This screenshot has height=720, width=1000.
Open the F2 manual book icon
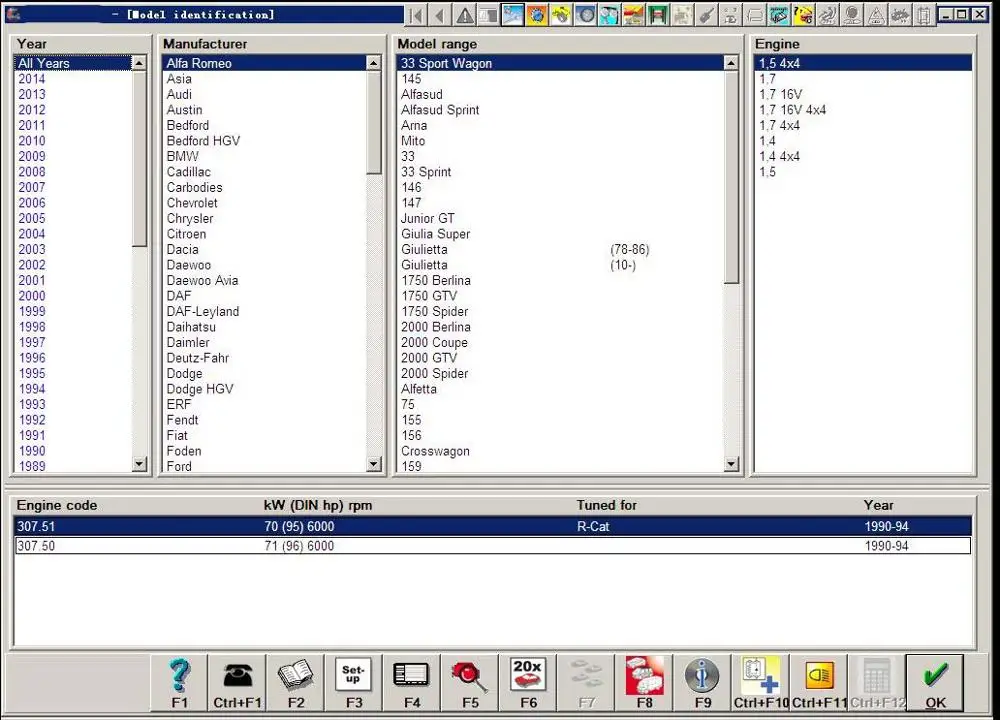coord(295,676)
